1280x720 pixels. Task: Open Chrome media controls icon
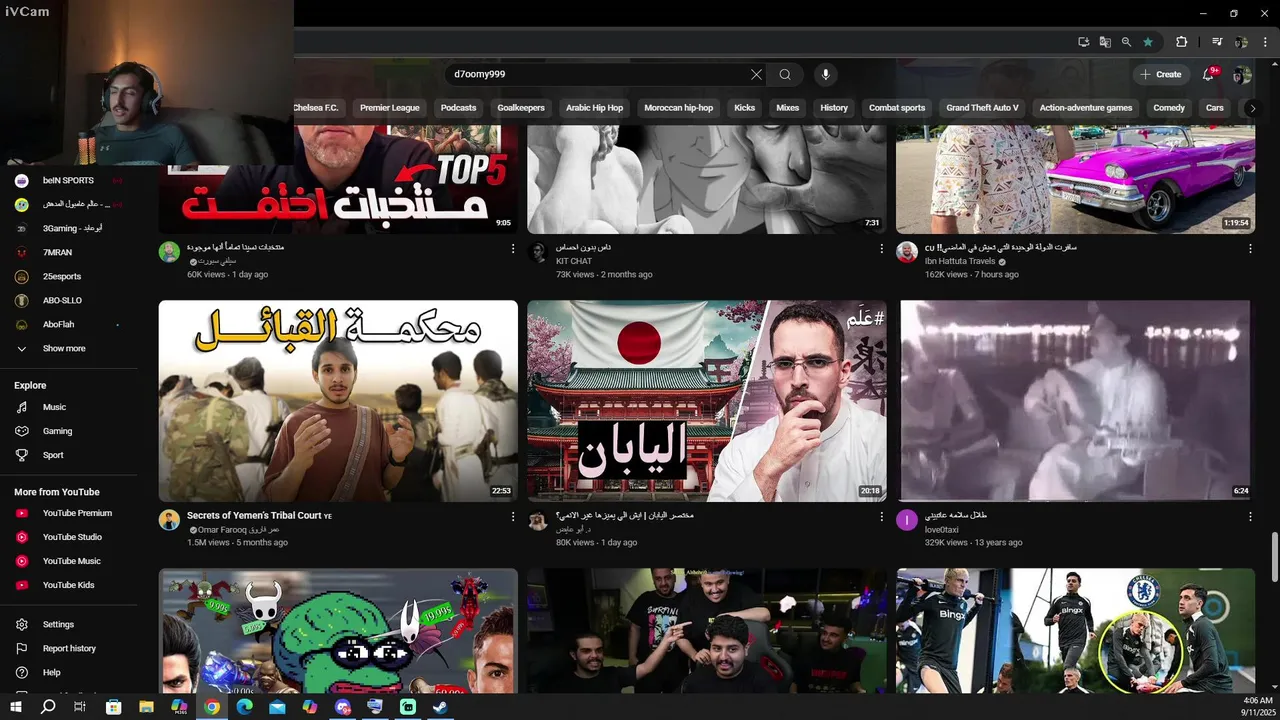(1217, 42)
